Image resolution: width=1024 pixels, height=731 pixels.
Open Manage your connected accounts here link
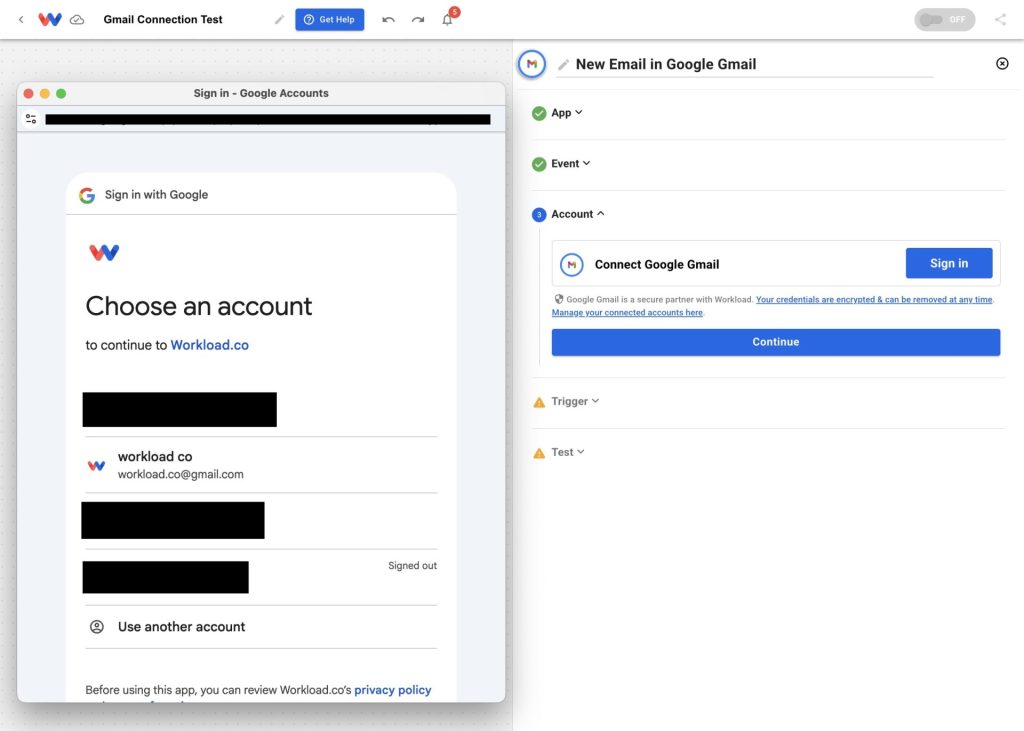(627, 312)
